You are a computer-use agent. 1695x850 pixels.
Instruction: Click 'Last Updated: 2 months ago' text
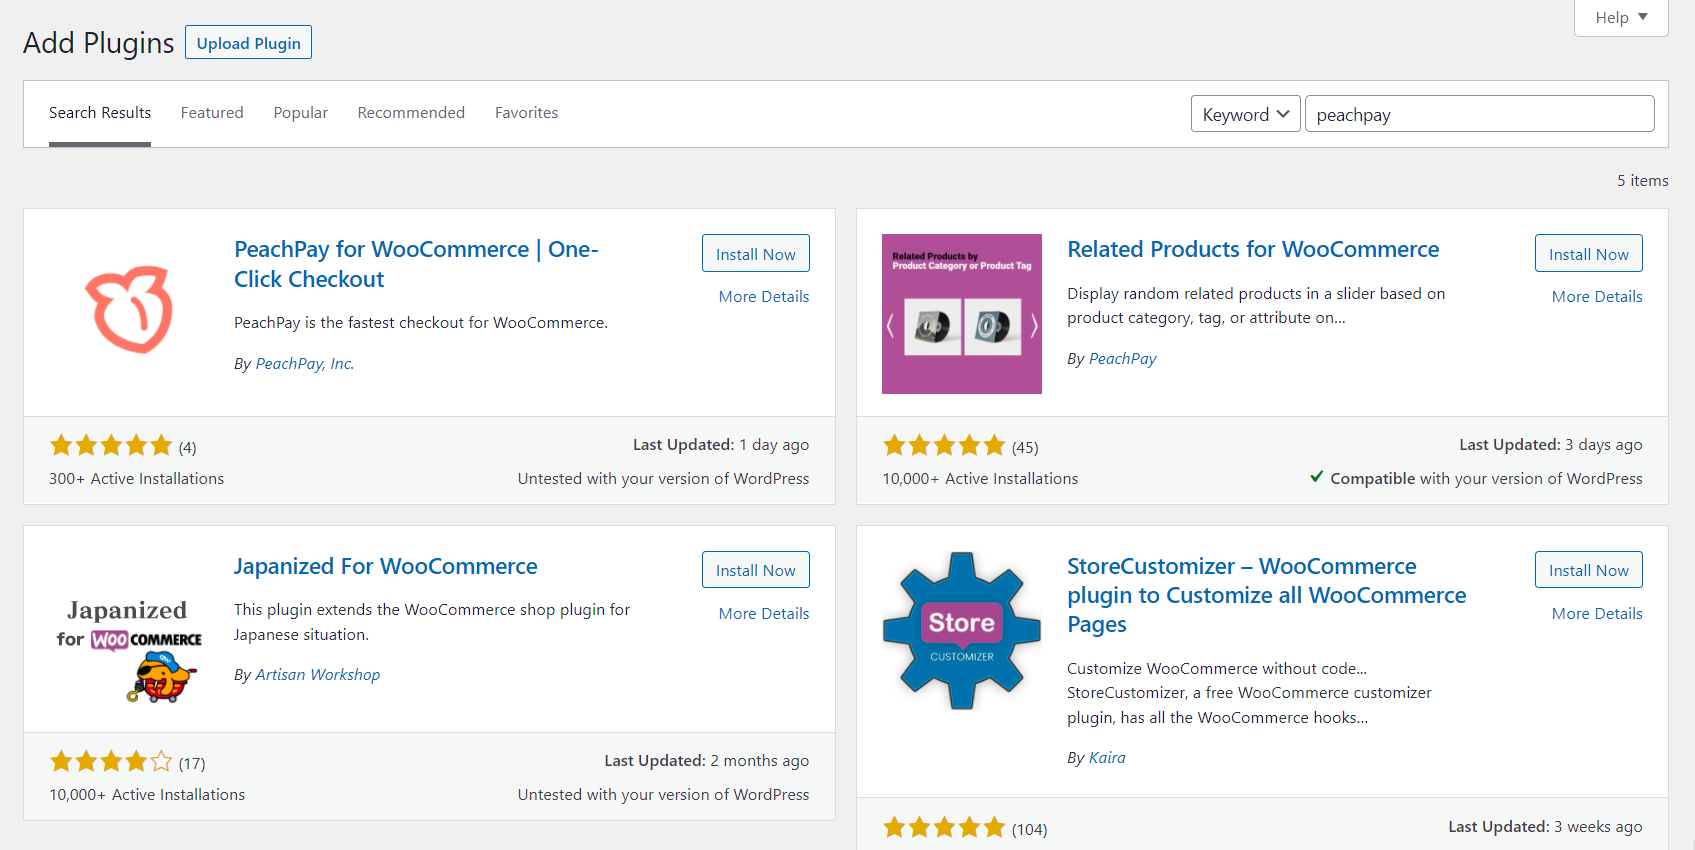(707, 761)
